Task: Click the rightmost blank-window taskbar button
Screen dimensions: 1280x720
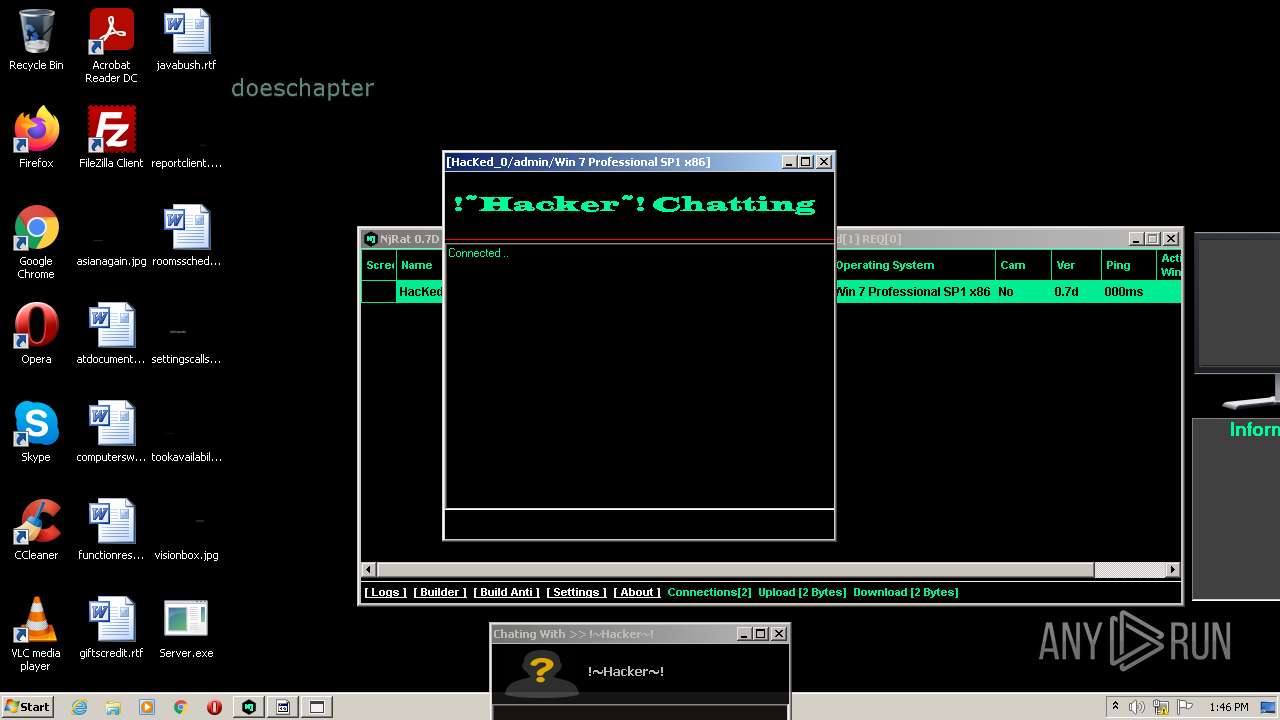Action: coord(317,707)
